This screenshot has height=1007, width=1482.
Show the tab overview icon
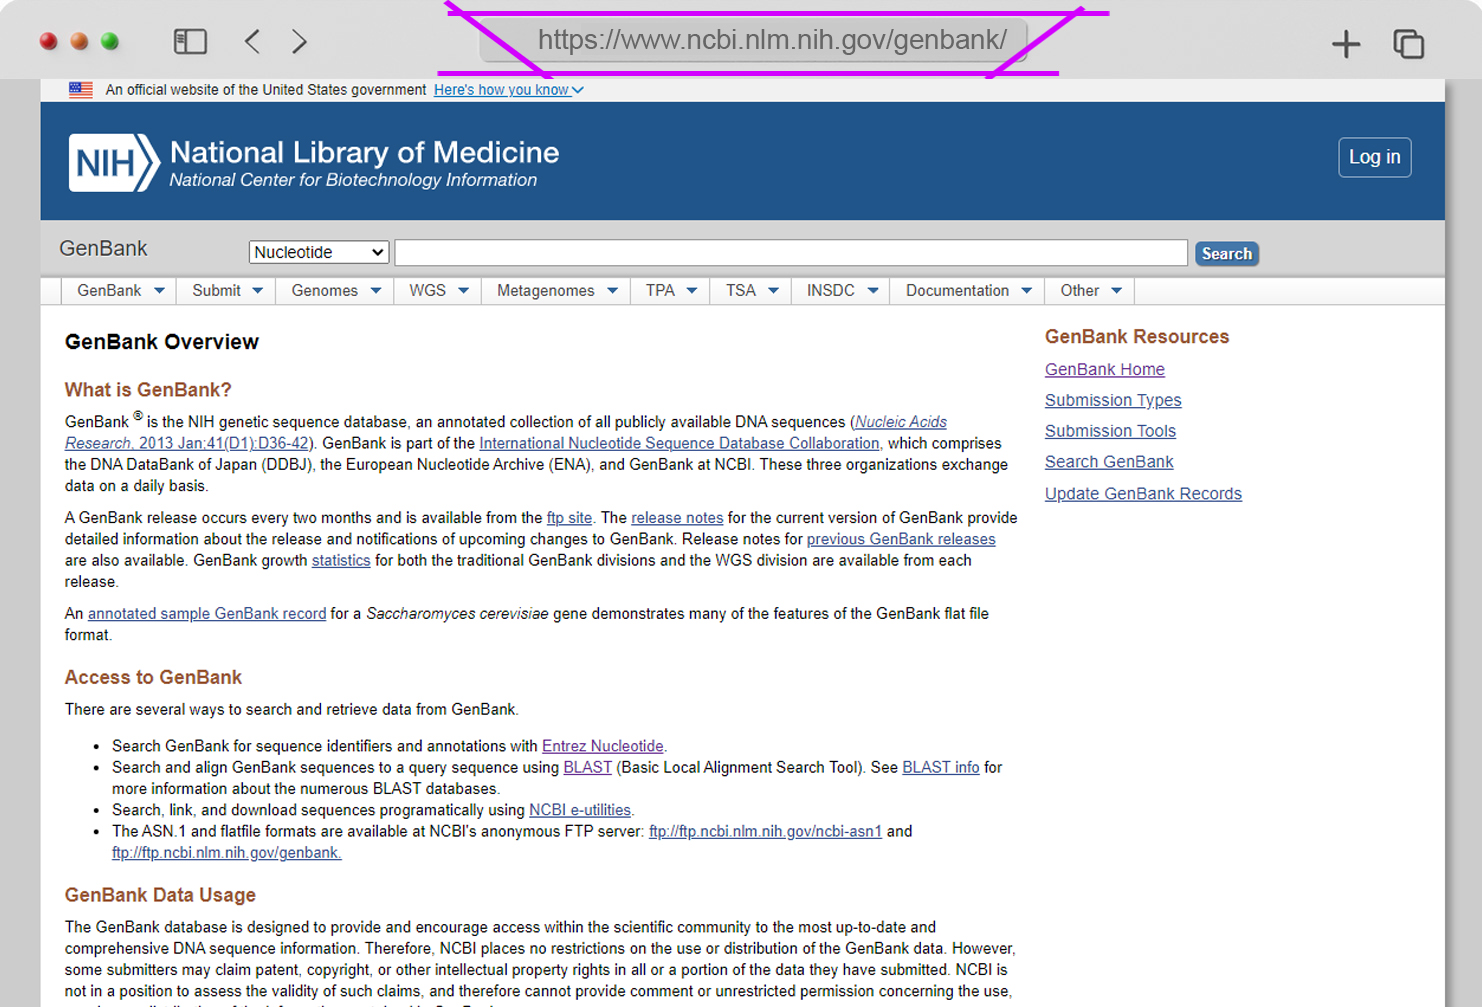point(1409,43)
